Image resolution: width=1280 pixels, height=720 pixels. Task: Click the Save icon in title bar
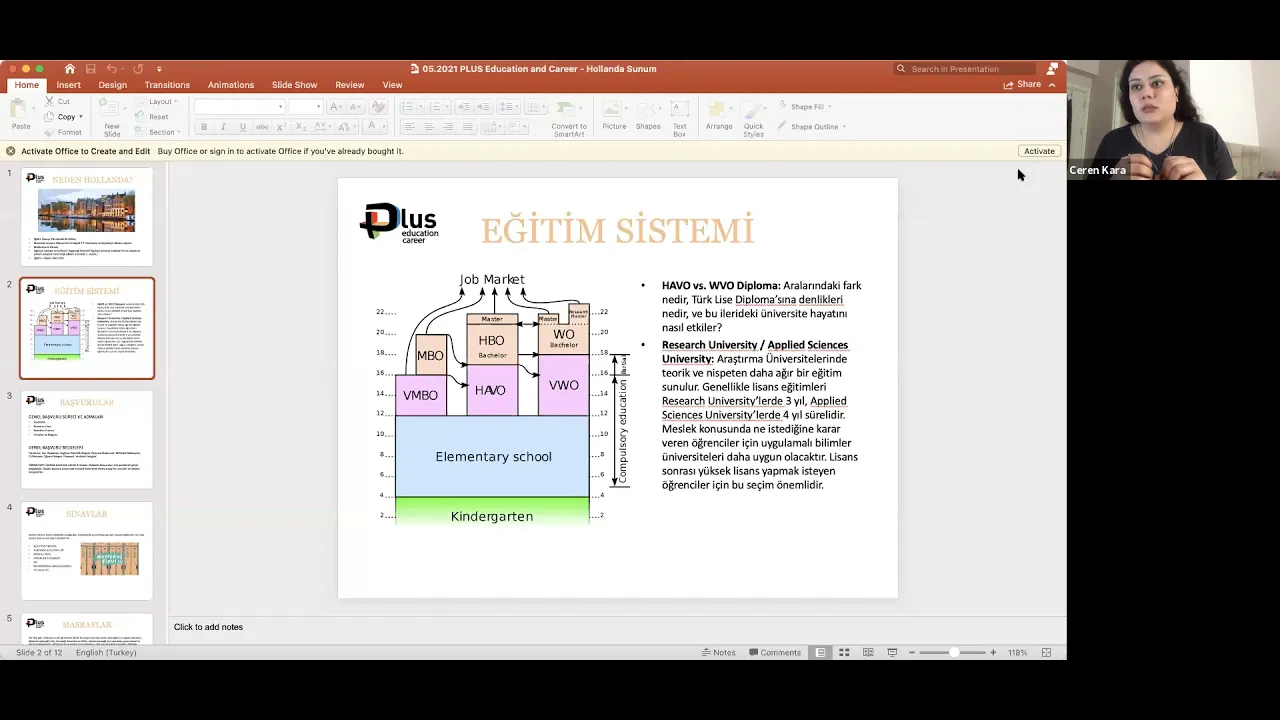click(90, 69)
